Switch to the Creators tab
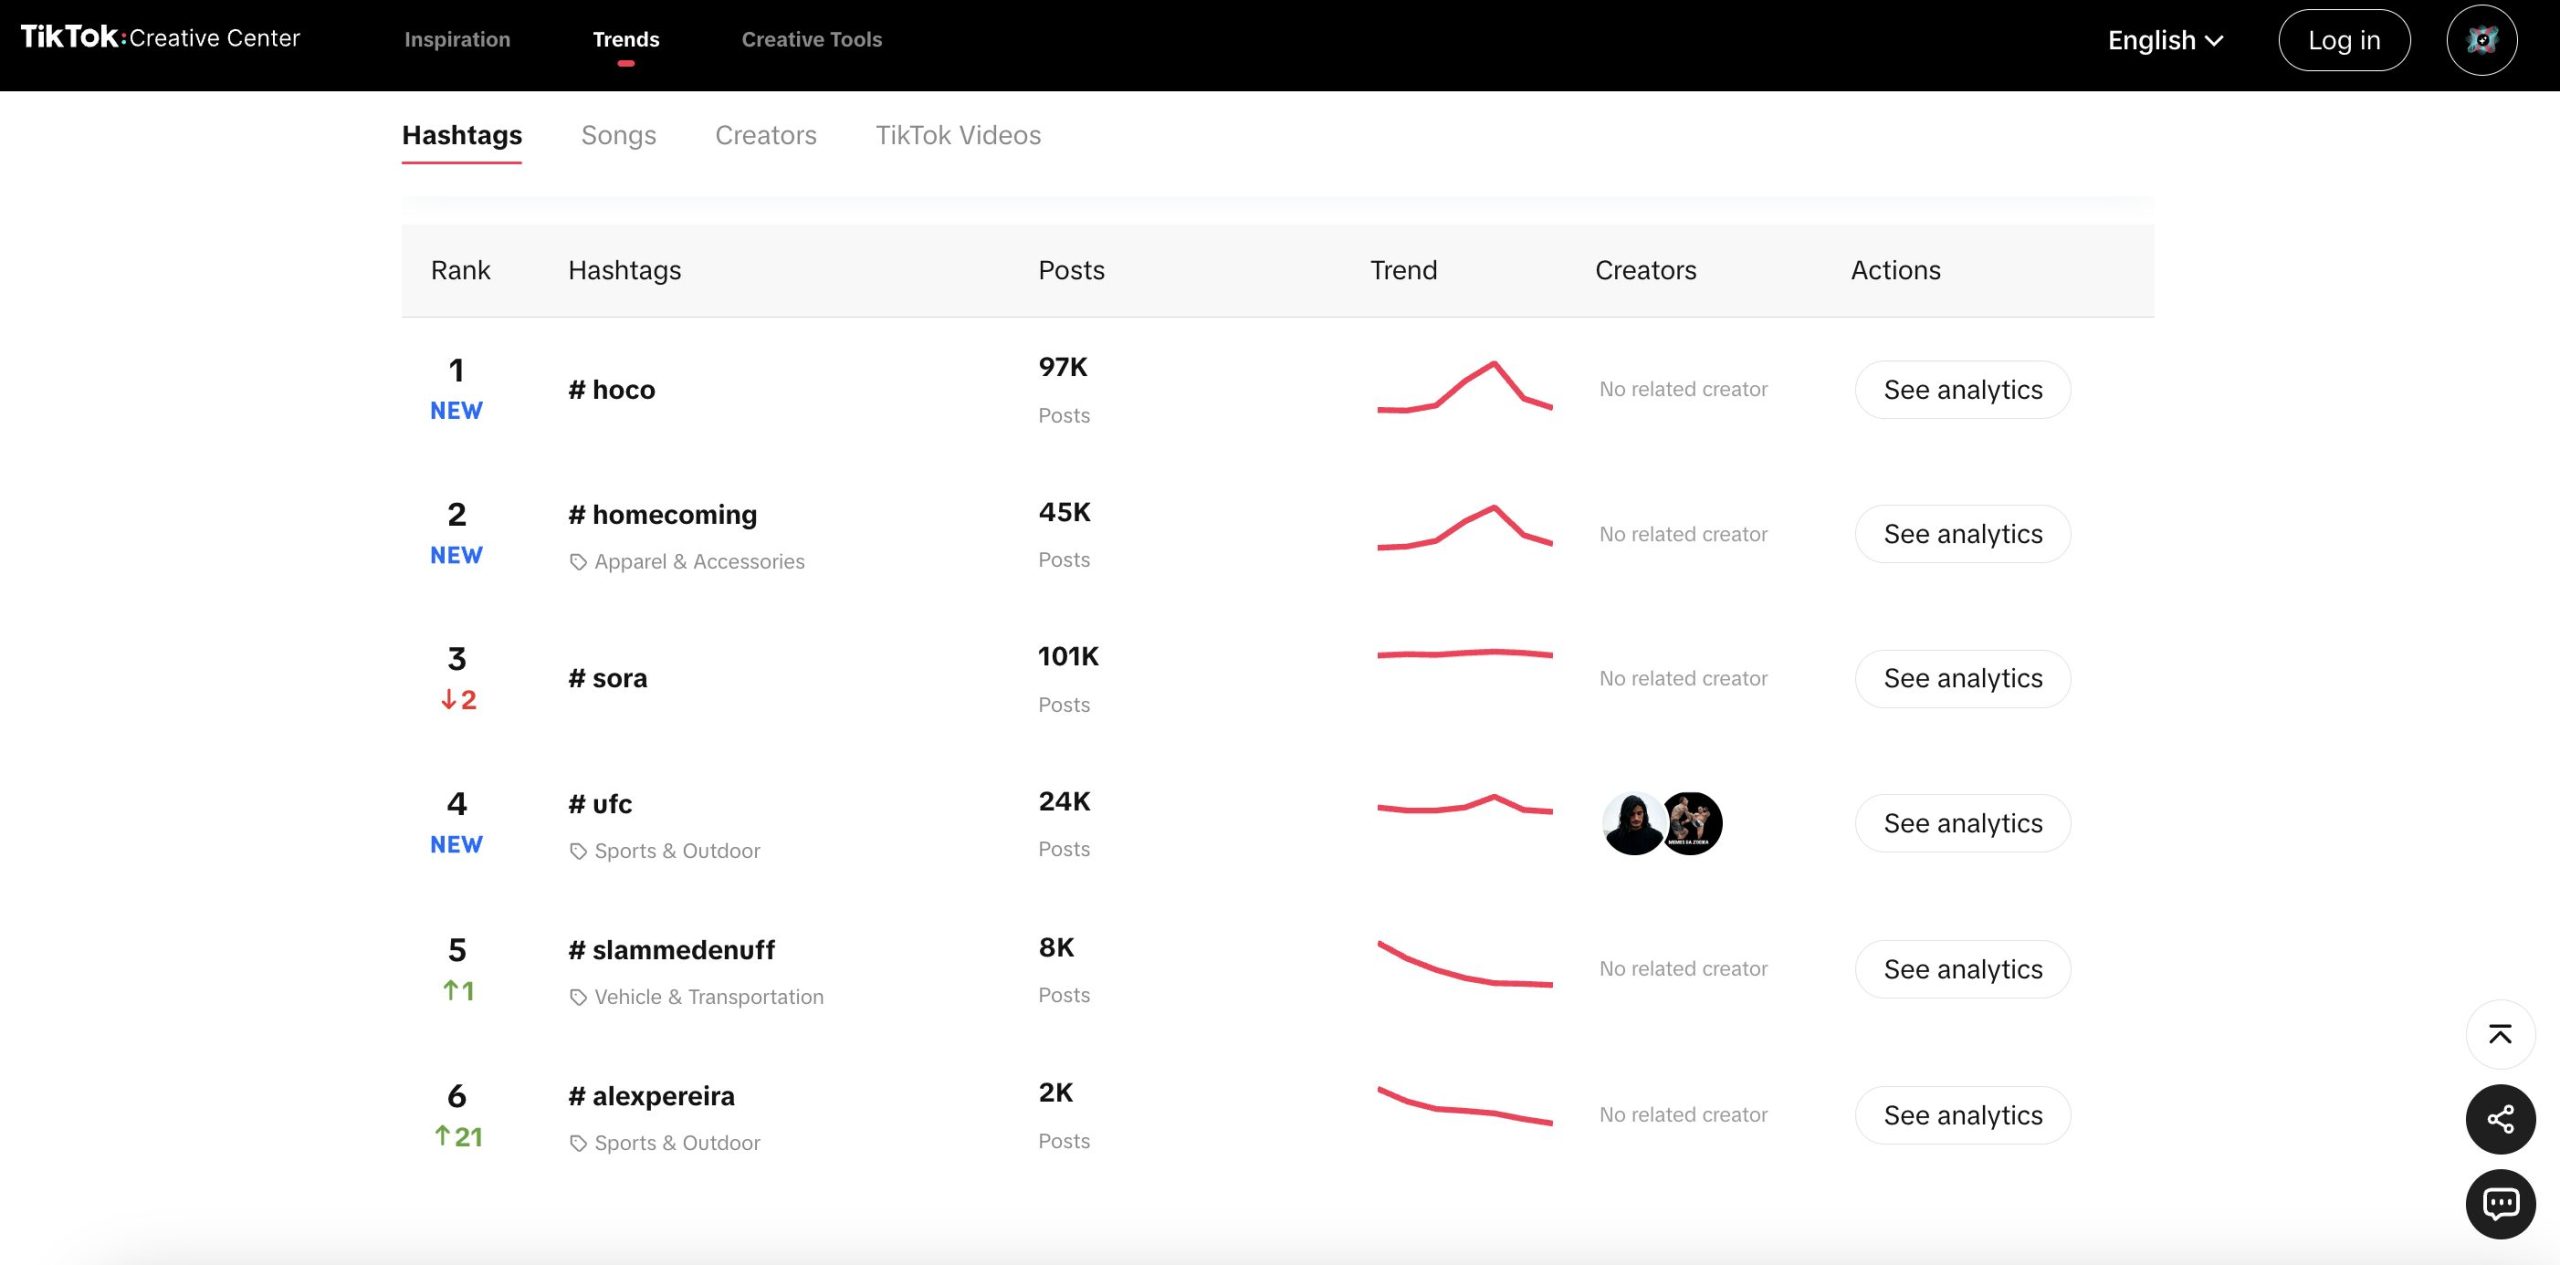Image resolution: width=2560 pixels, height=1265 pixels. click(x=765, y=135)
